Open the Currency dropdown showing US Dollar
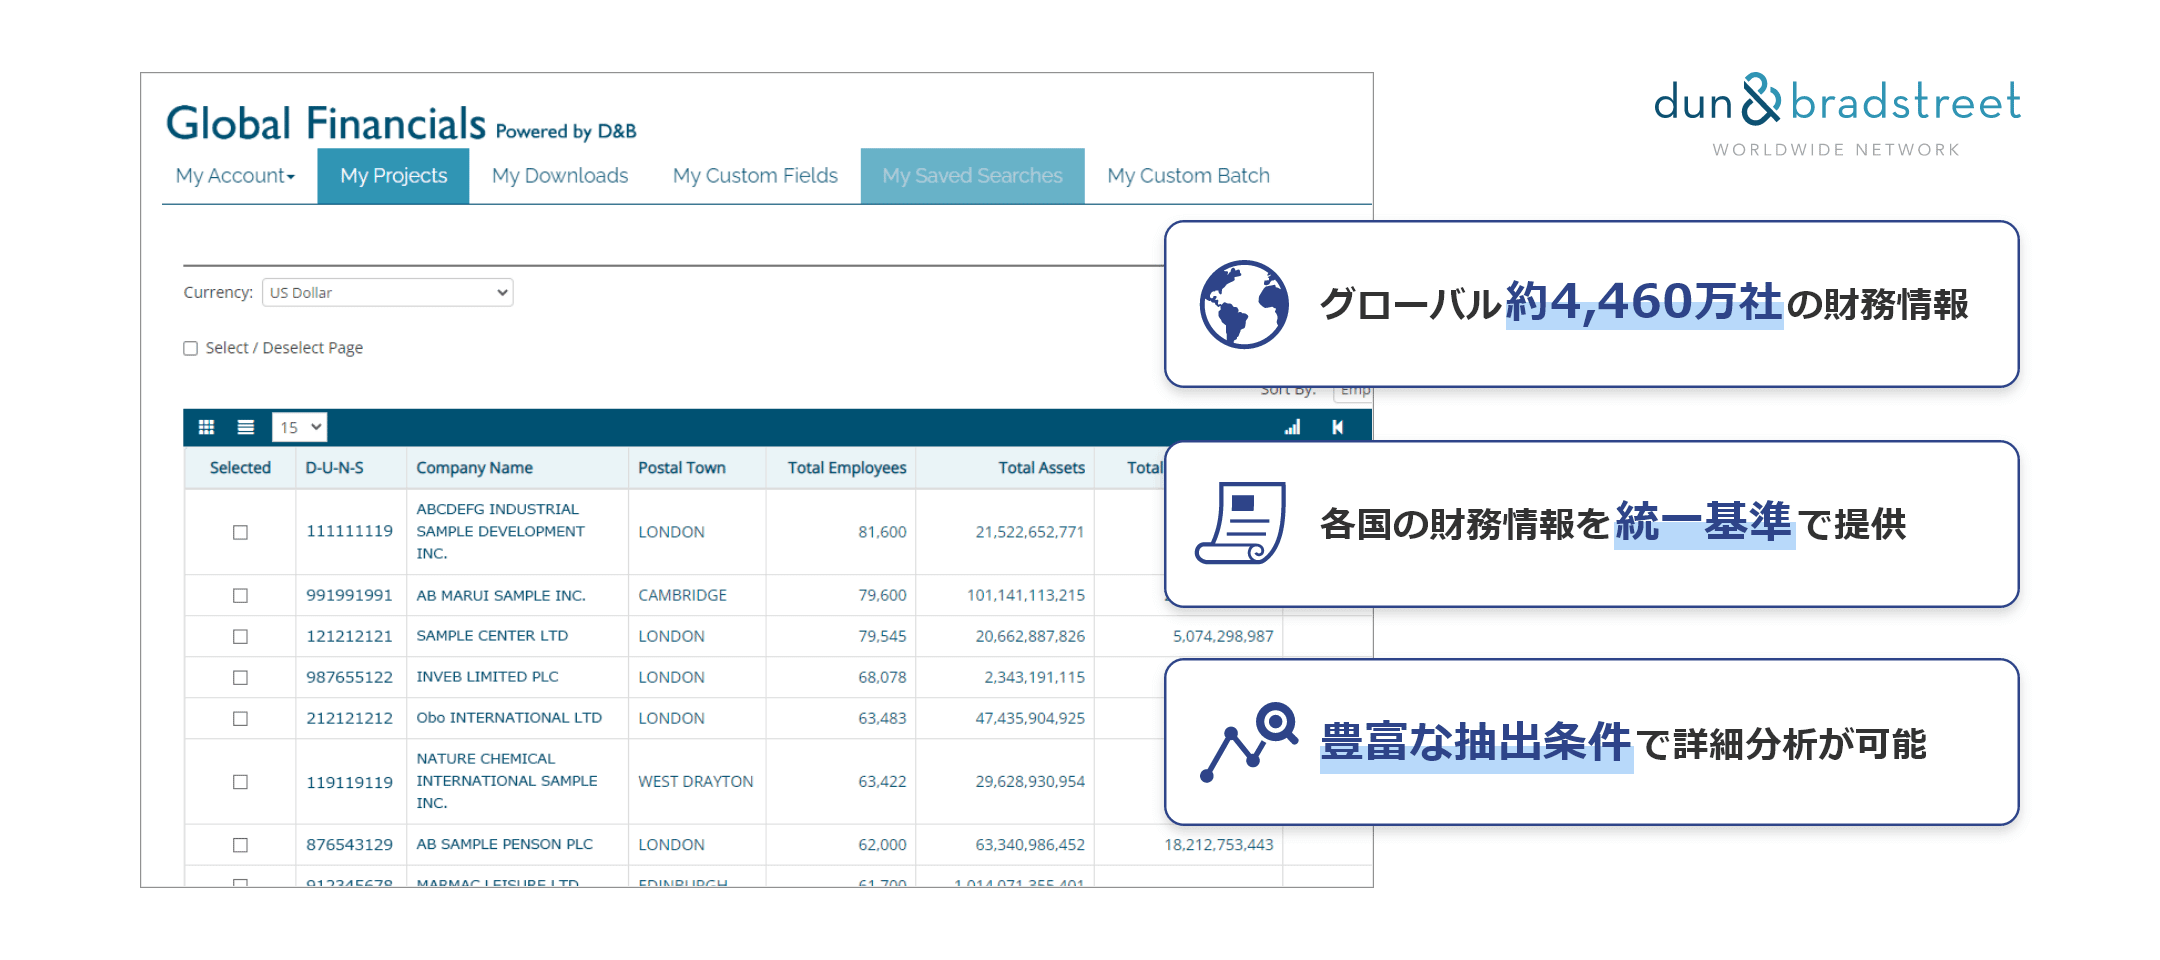 (386, 292)
